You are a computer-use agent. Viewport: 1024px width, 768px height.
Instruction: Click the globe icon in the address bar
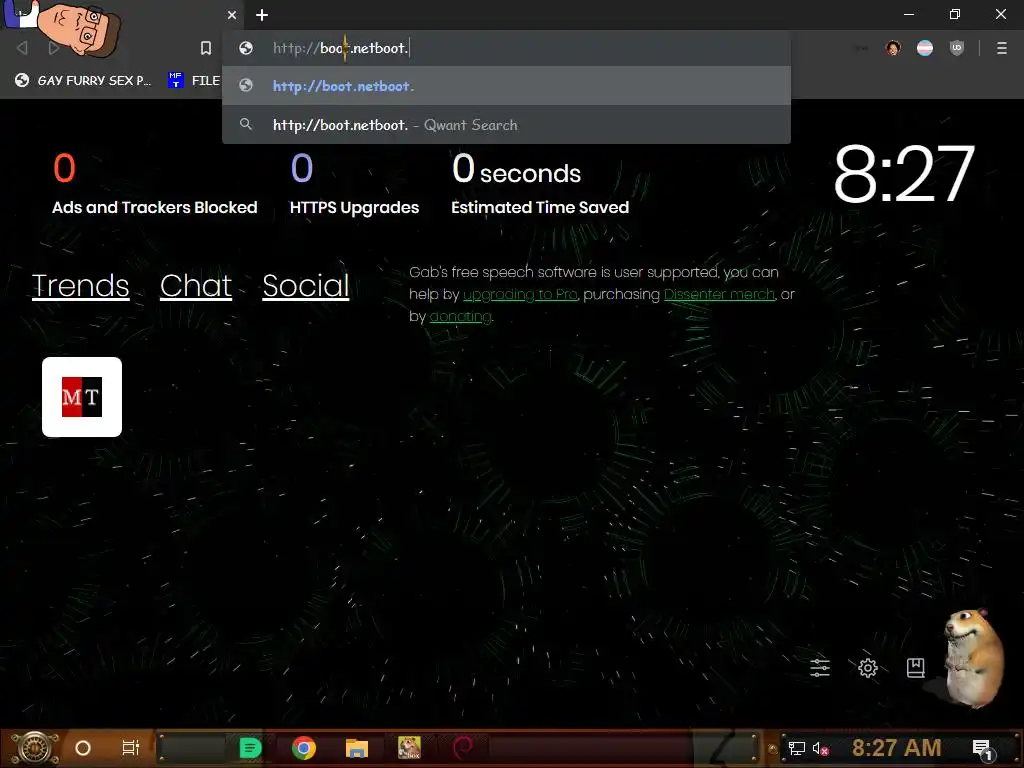[246, 48]
